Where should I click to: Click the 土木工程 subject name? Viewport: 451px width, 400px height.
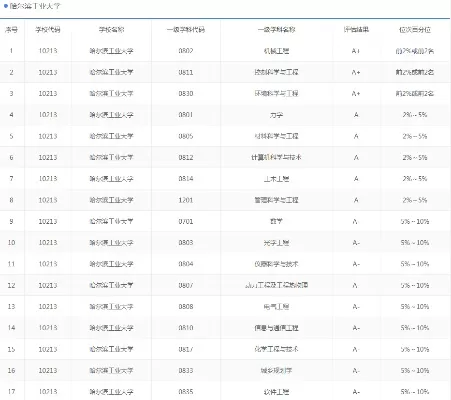(x=276, y=179)
